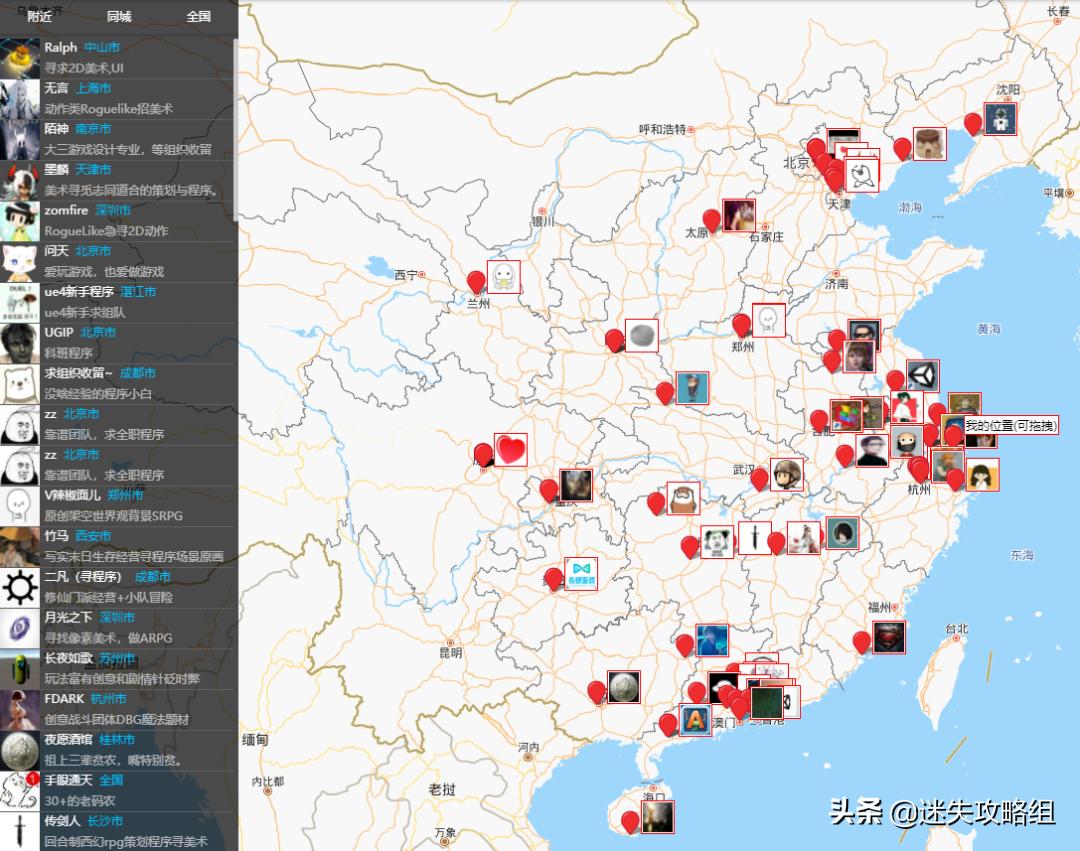The image size is (1080, 851).
Task: Click the gear avatar of 二凡 (寻程序)
Action: [x=19, y=587]
